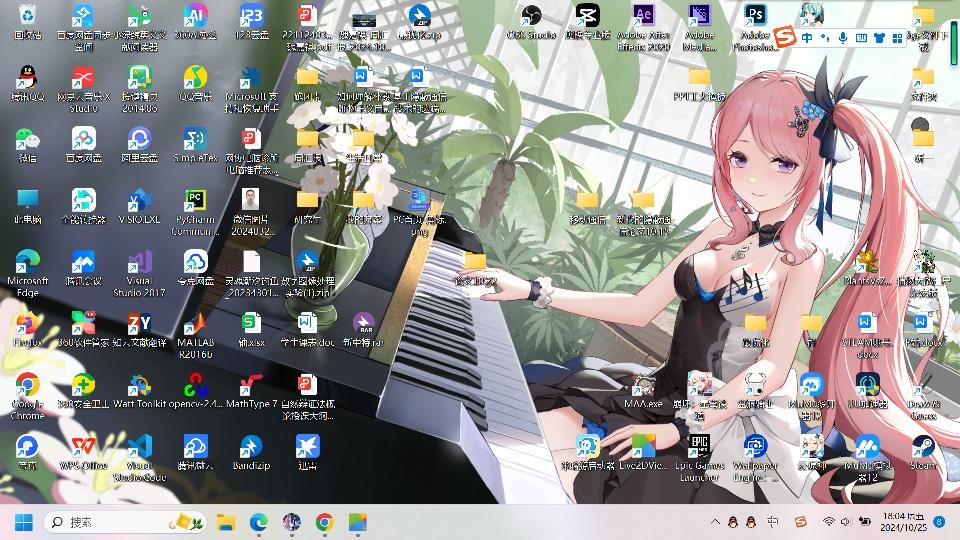Expand hidden system tray icons chevron
The width and height of the screenshot is (960, 540).
coord(715,522)
